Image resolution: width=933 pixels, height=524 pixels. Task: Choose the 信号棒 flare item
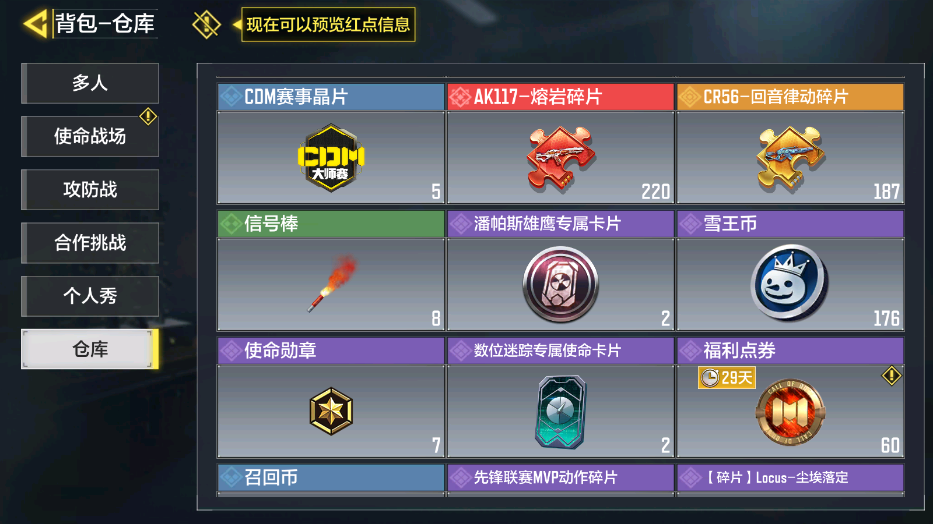tap(331, 283)
